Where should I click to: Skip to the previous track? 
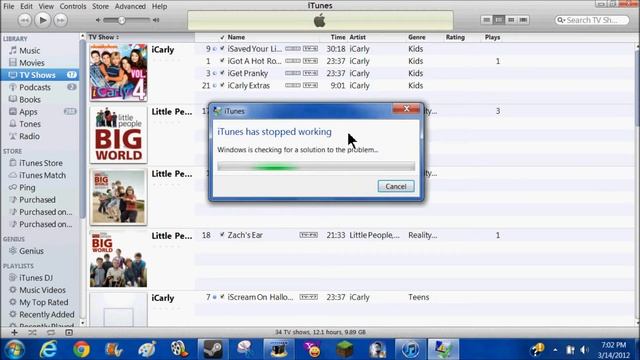pos(25,20)
